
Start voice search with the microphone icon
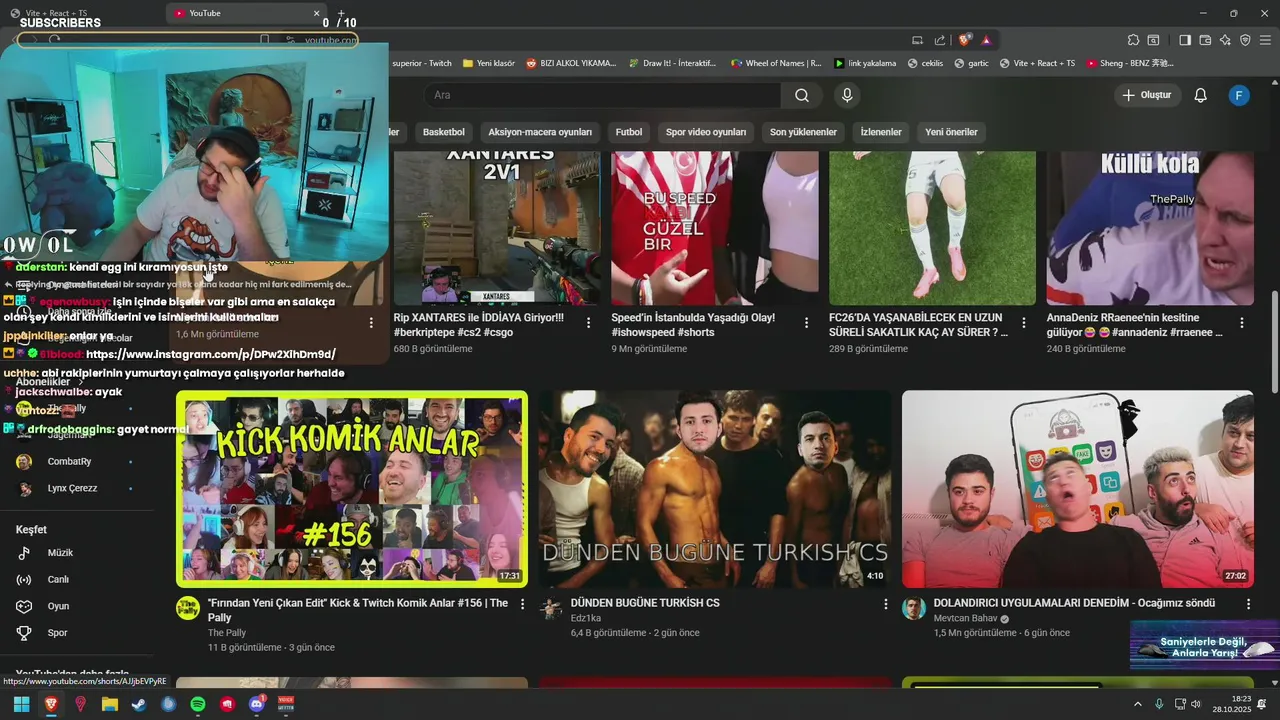tap(847, 95)
